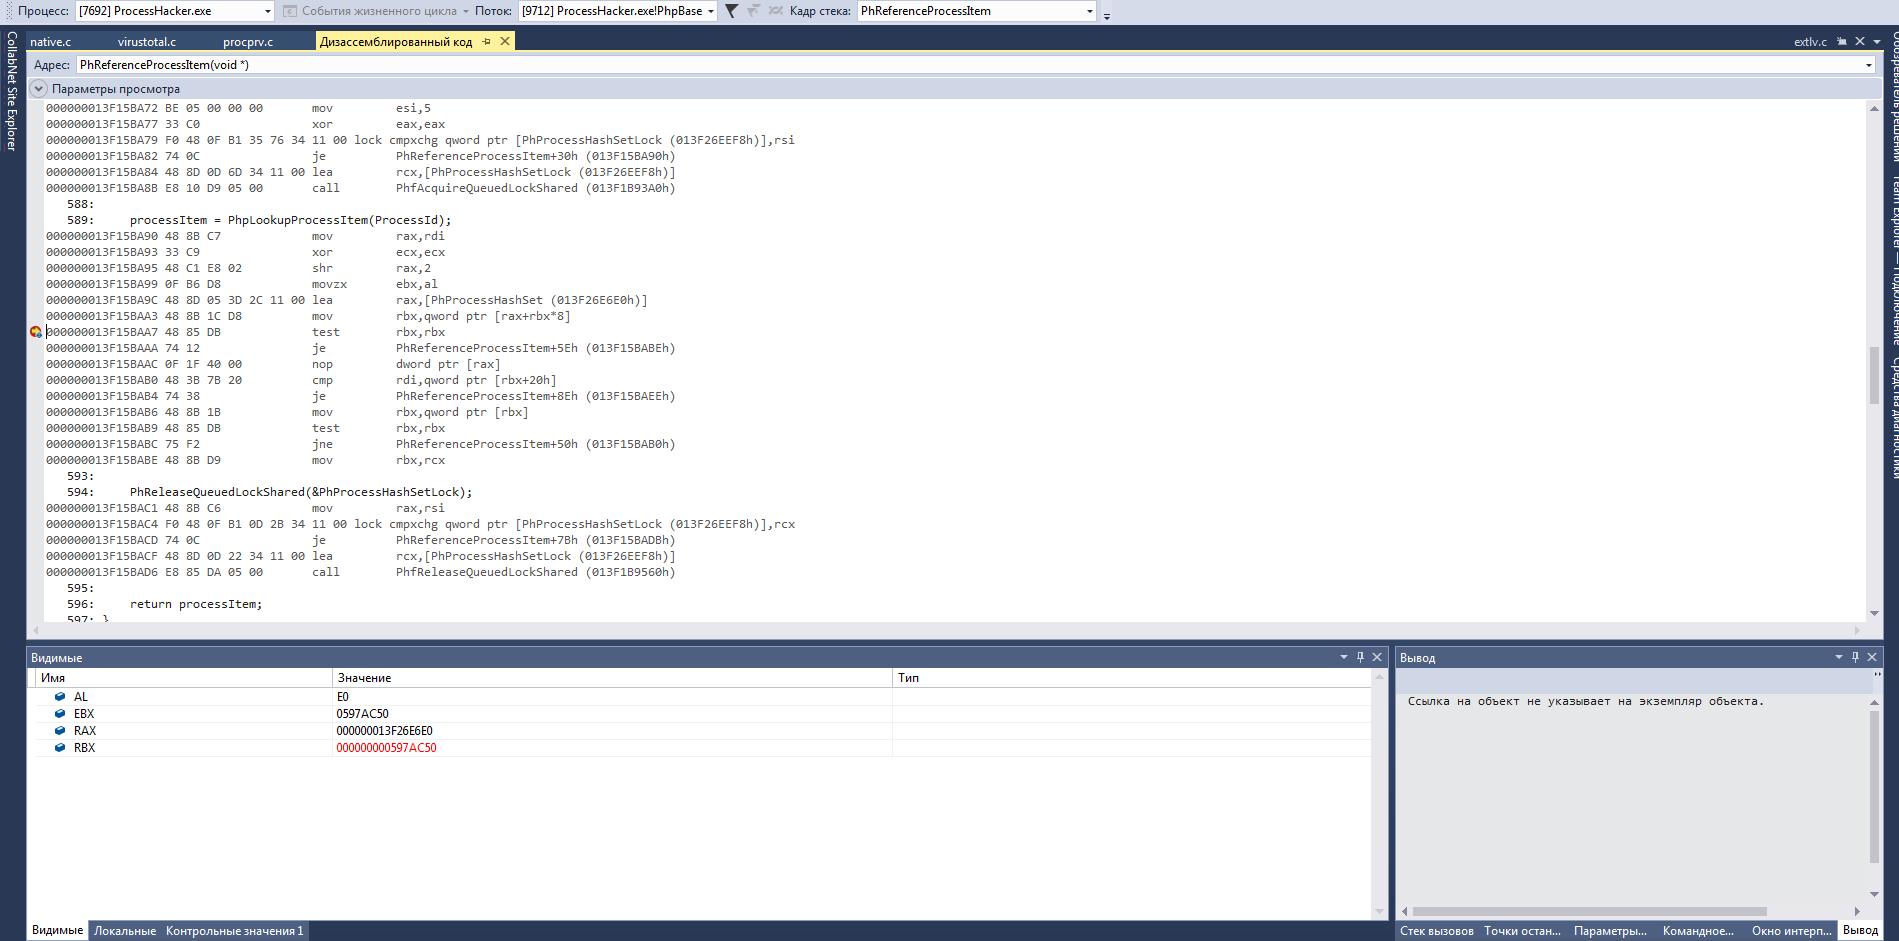The height and width of the screenshot is (941, 1899).
Task: Click the breakpoint marker at address 000000013F15BAA7
Action: point(35,332)
